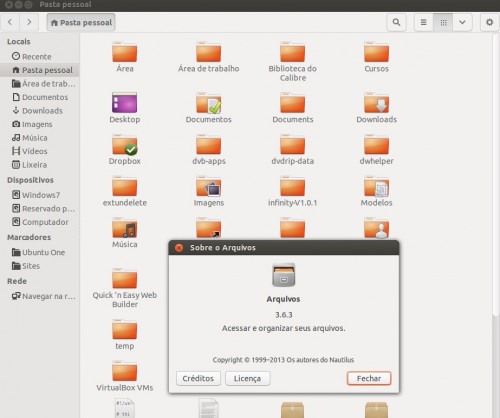
Task: Open Imagens in the sidebar
Action: point(40,124)
